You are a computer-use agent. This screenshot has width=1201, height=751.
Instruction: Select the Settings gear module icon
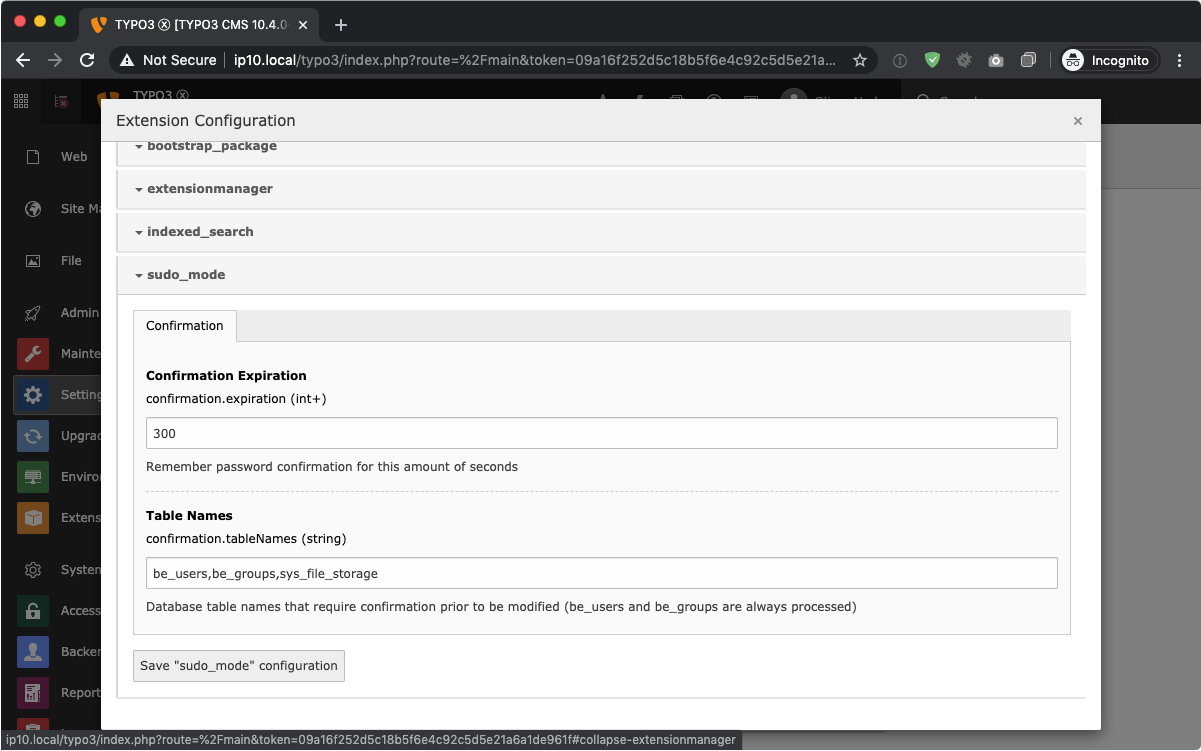[33, 395]
